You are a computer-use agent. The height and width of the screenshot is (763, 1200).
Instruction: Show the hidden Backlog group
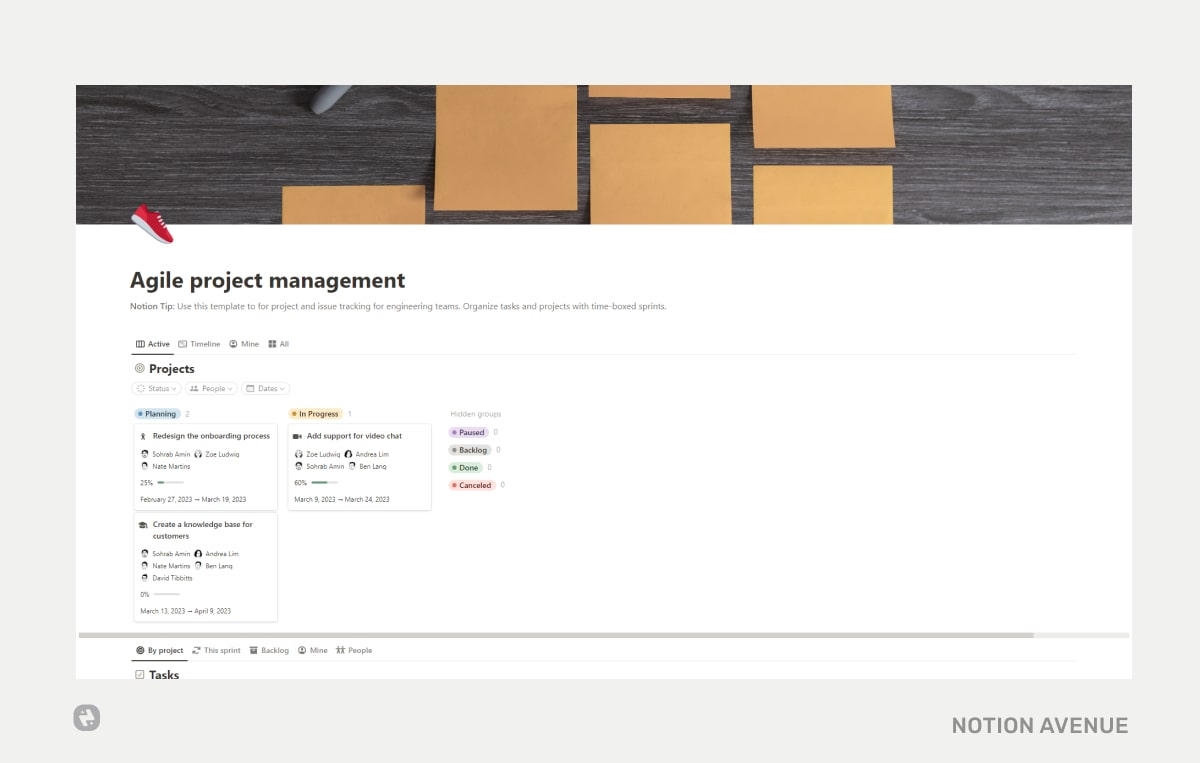pyautogui.click(x=471, y=450)
